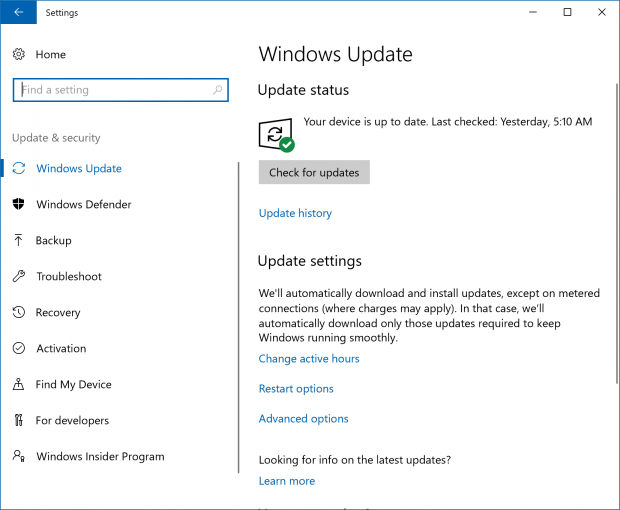Screen dimensions: 620x510
Task: Click Change active hours link
Action: pyautogui.click(x=309, y=359)
